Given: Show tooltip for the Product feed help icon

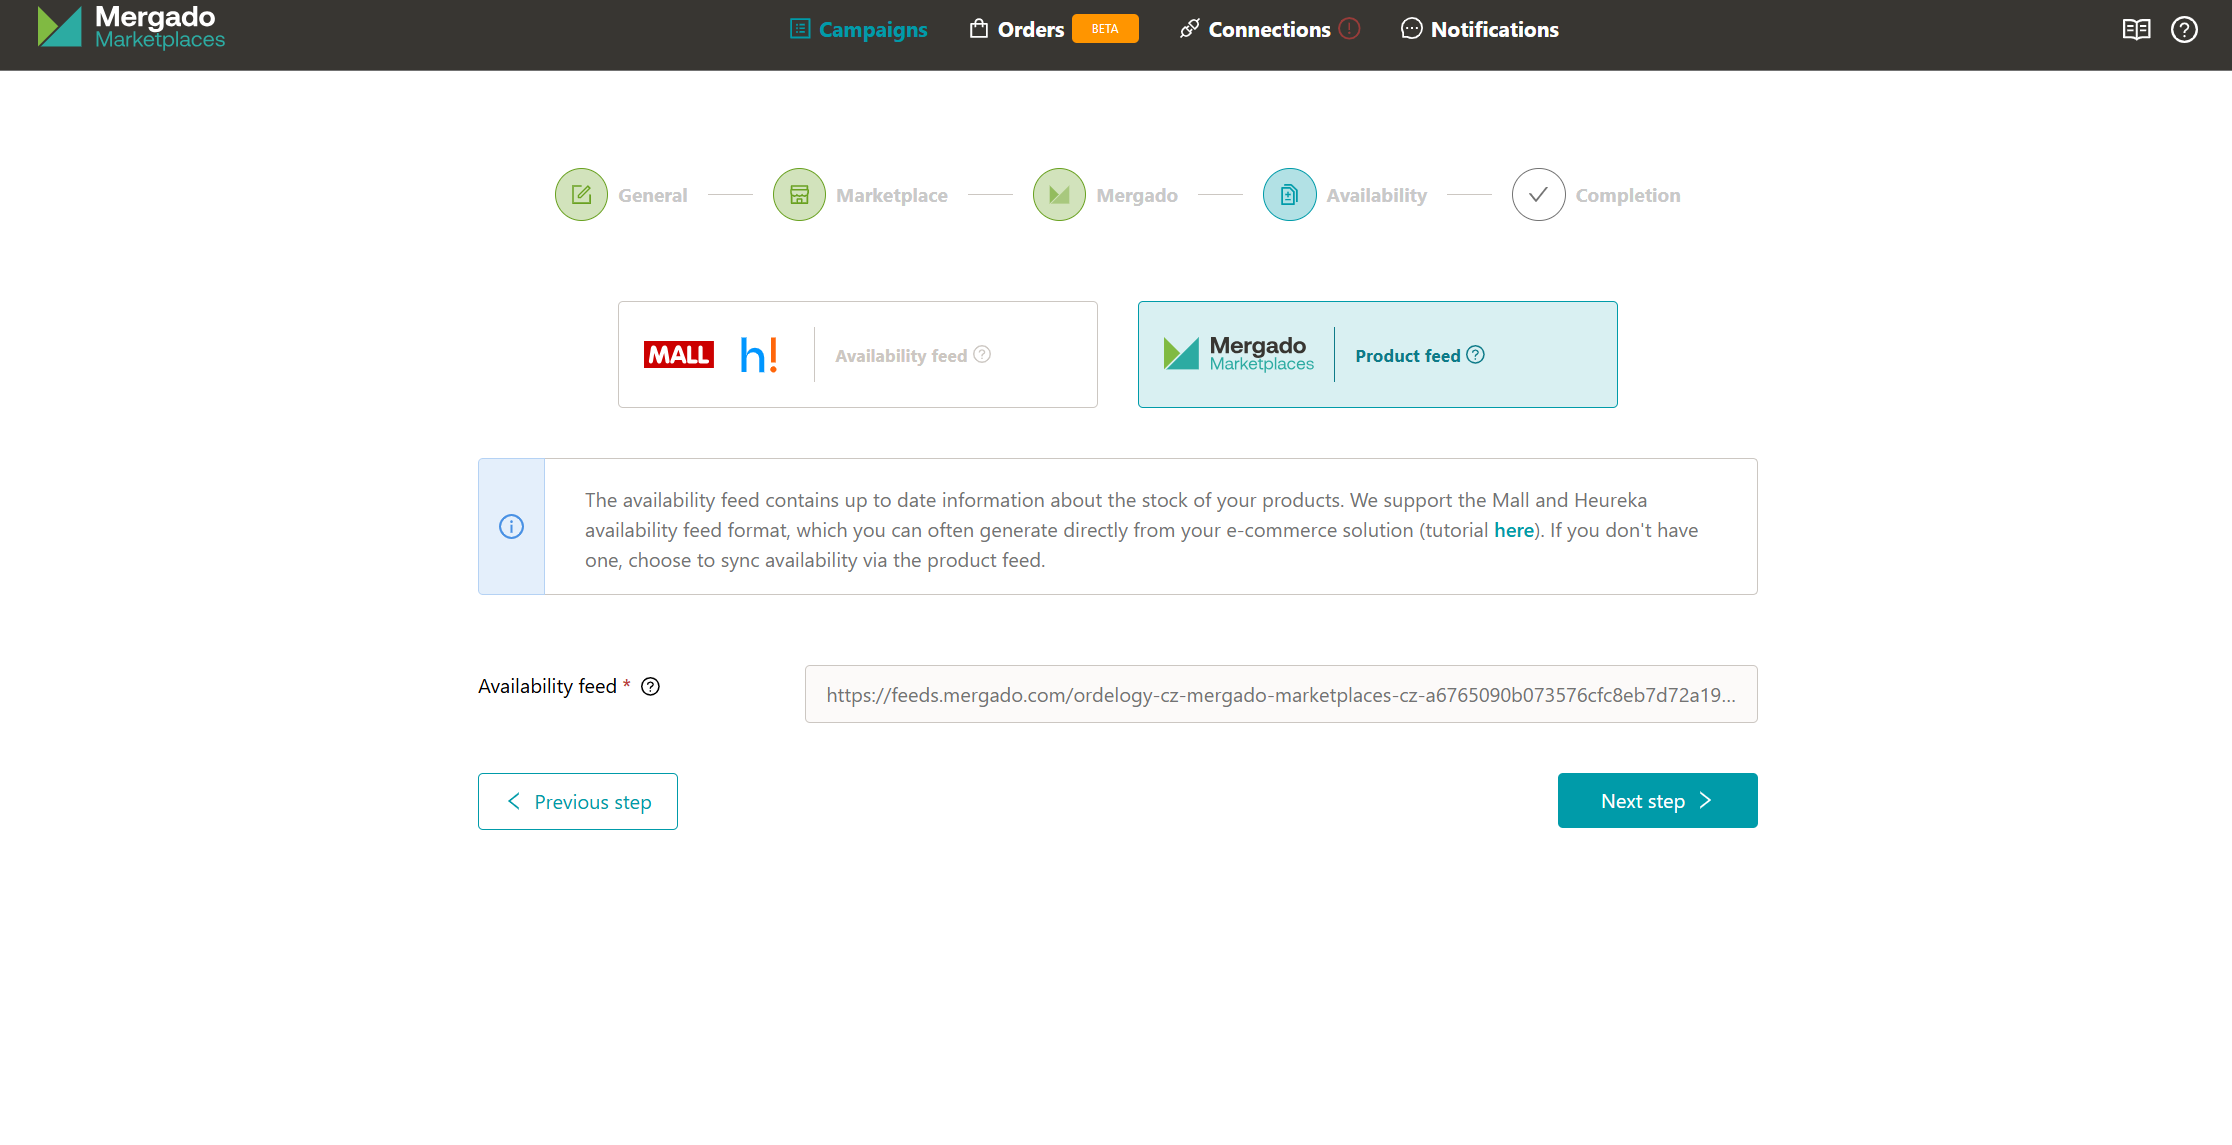Looking at the screenshot, I should click(1475, 355).
